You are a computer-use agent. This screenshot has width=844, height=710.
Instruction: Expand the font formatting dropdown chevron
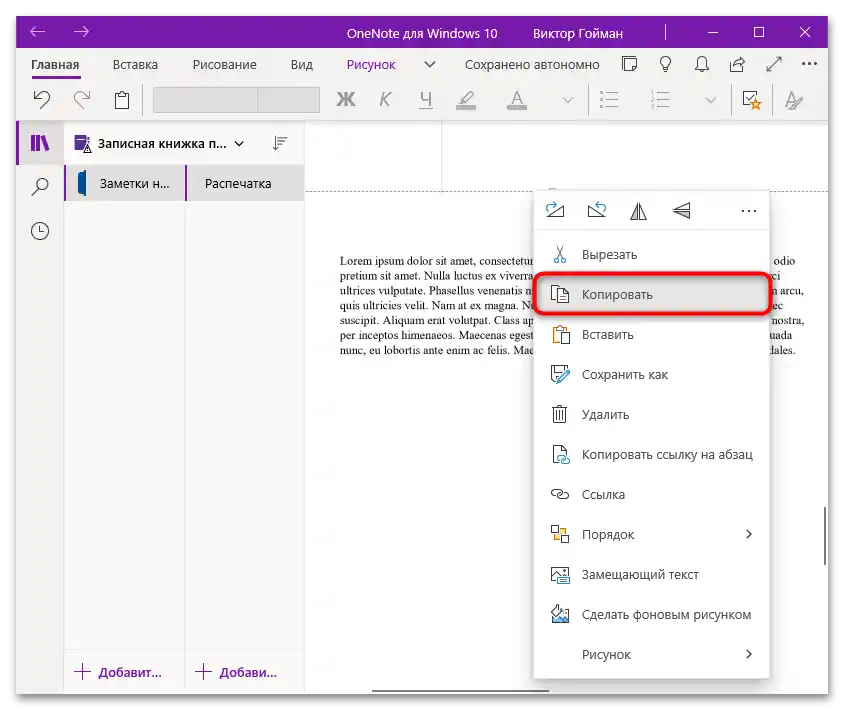pyautogui.click(x=567, y=100)
